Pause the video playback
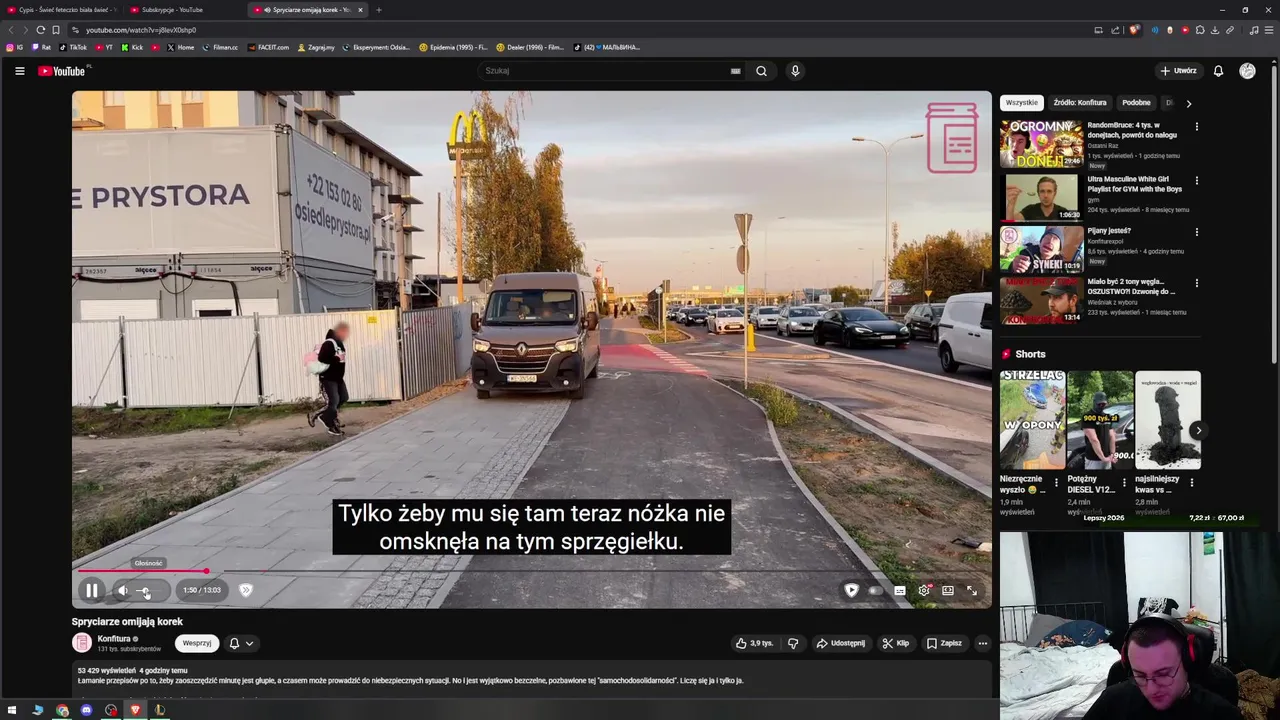This screenshot has height=720, width=1280. click(91, 590)
